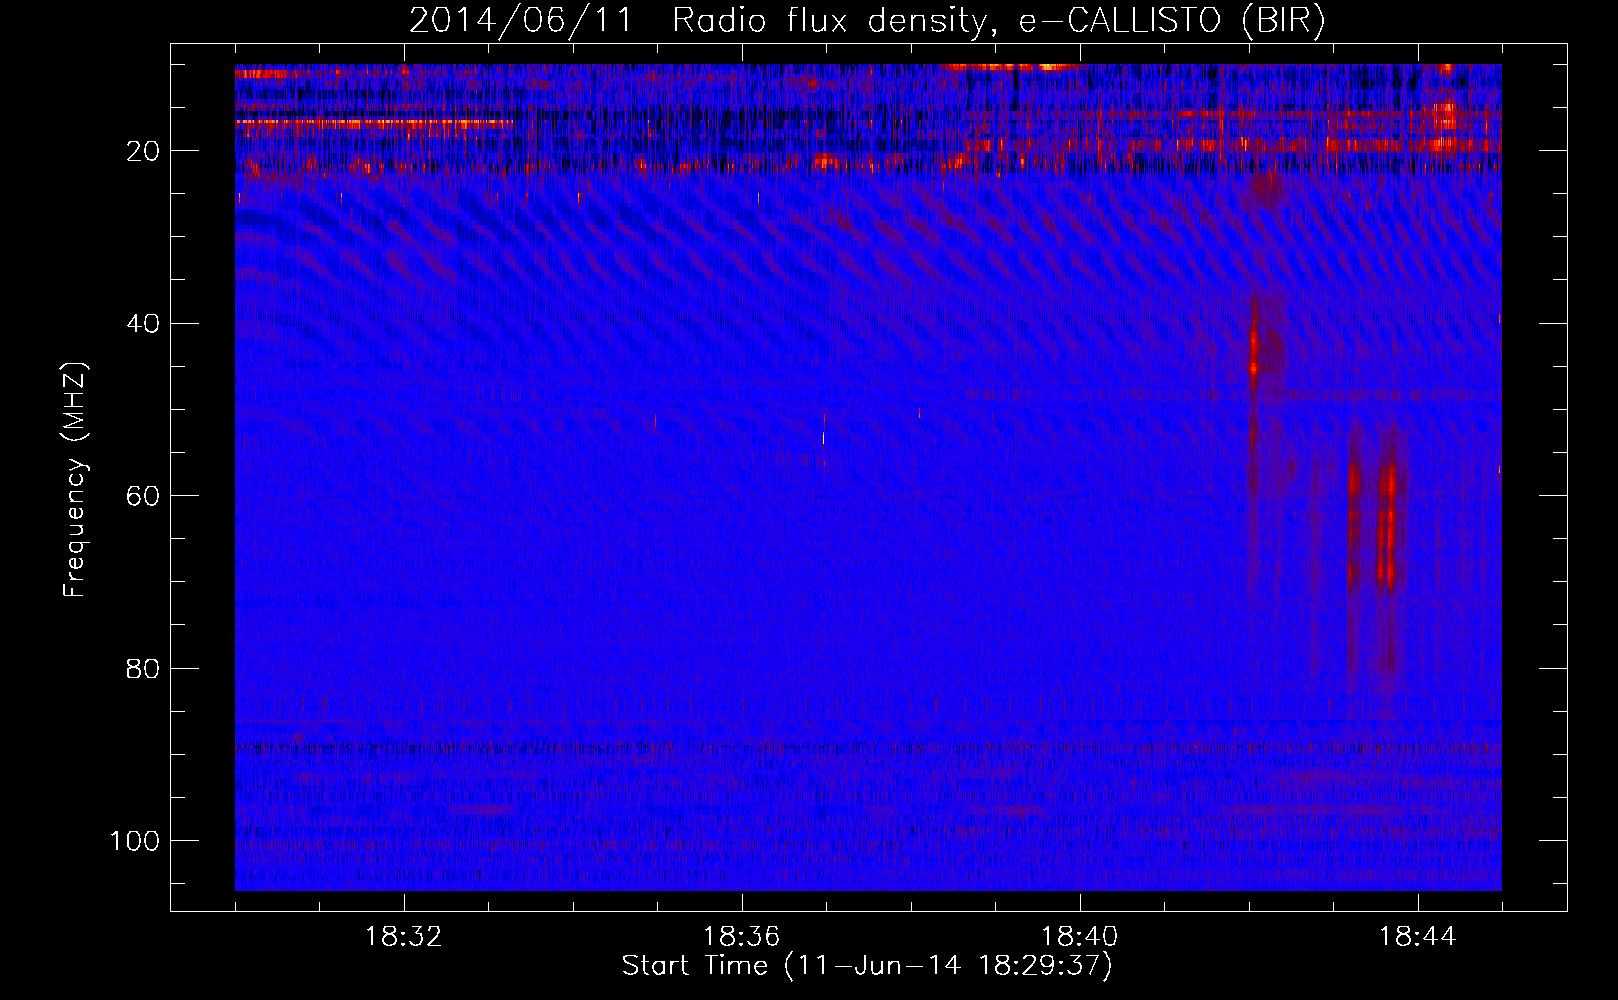This screenshot has width=1618, height=1000.
Task: Click the 18:44 time tick label
Action: point(1418,937)
